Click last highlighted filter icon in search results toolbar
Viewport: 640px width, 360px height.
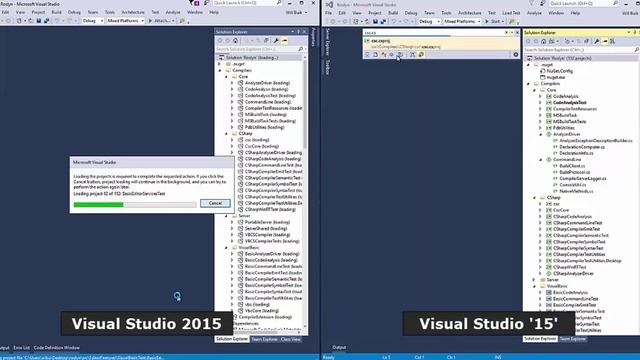coord(421,55)
